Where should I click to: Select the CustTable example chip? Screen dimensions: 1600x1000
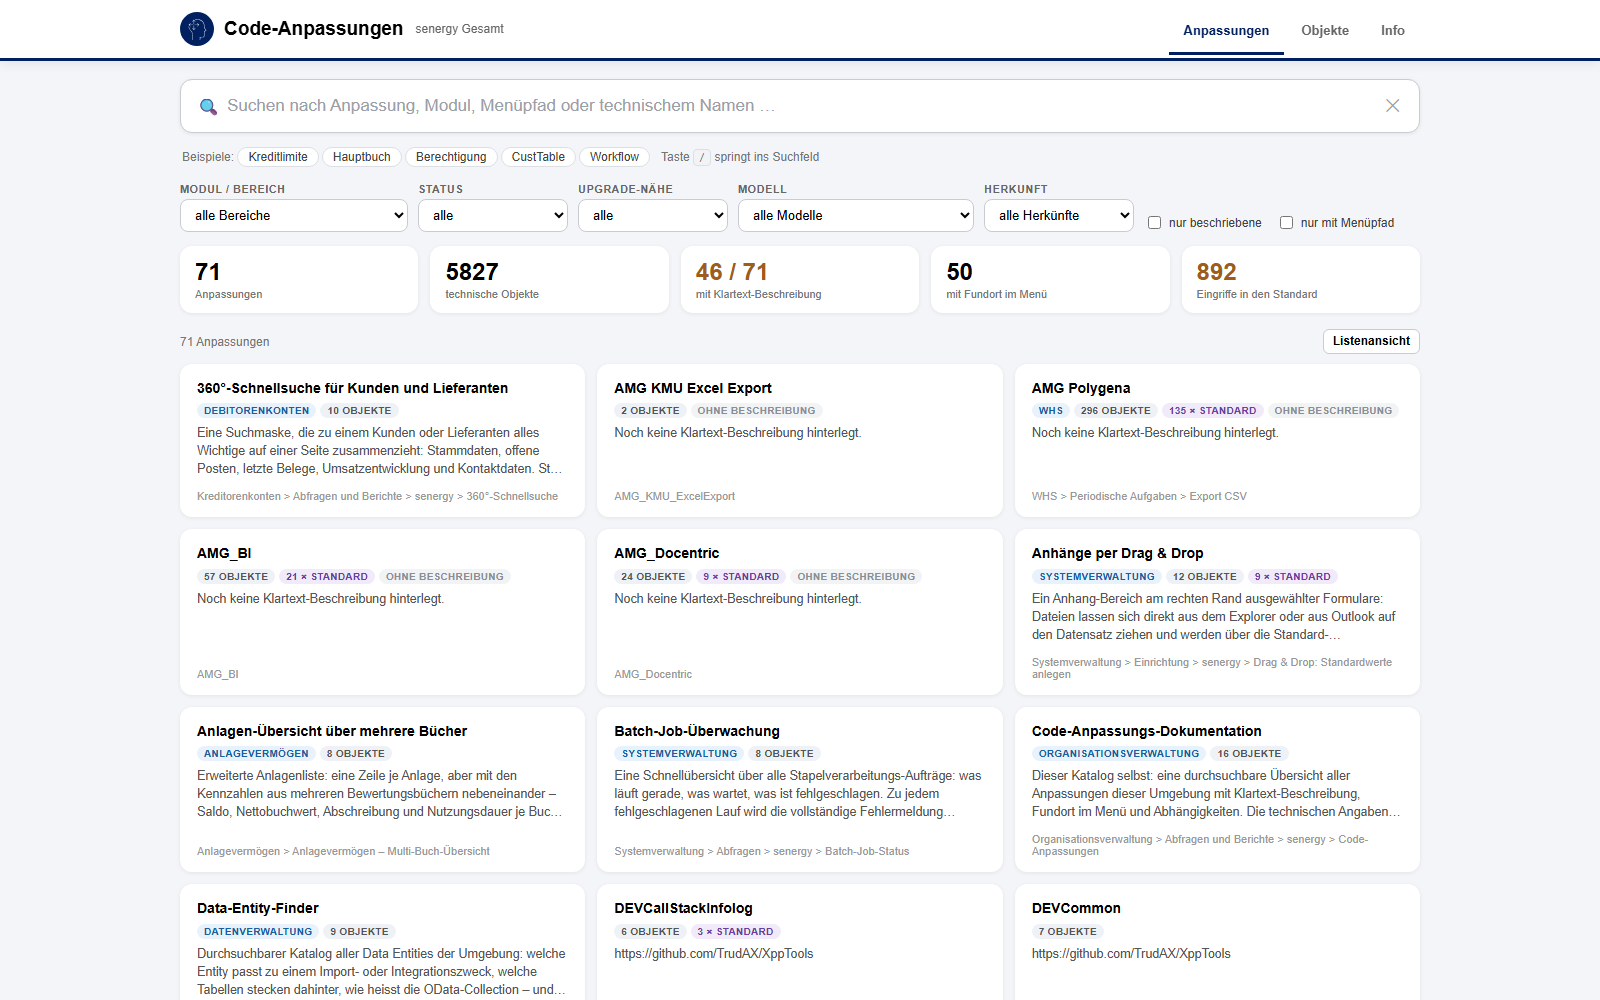pyautogui.click(x=538, y=157)
